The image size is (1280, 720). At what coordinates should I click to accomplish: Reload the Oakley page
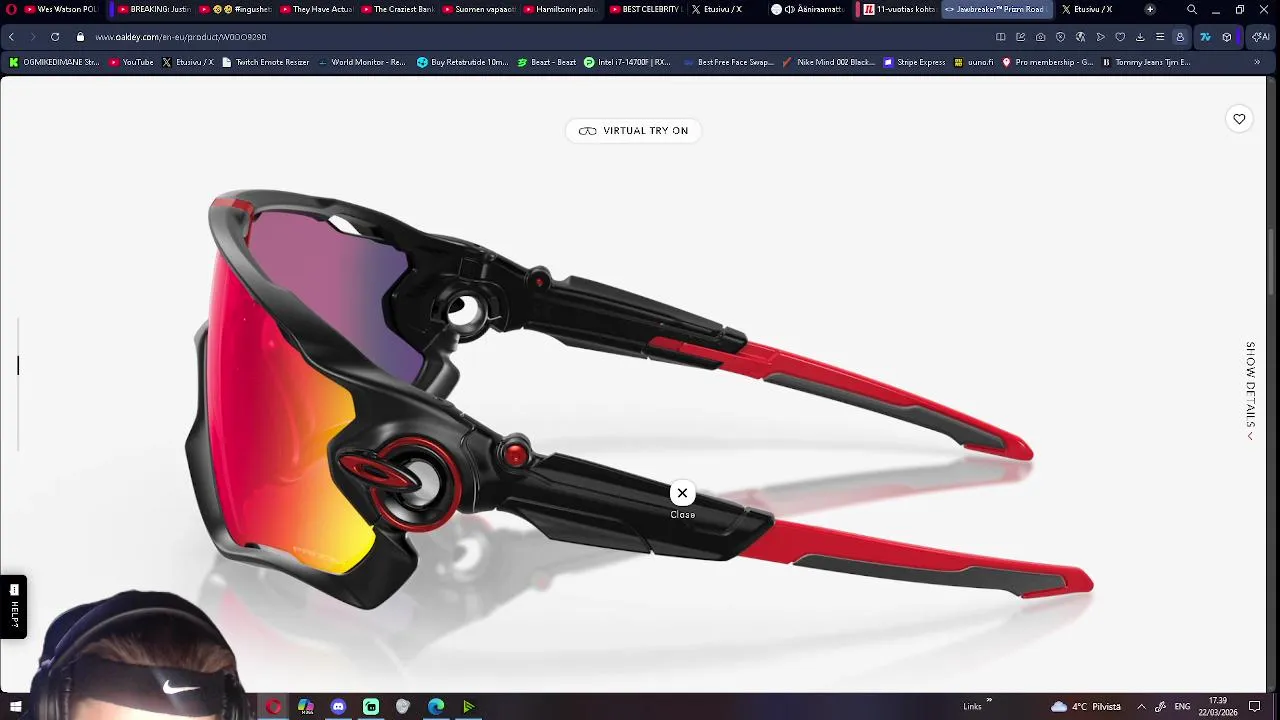tap(55, 37)
